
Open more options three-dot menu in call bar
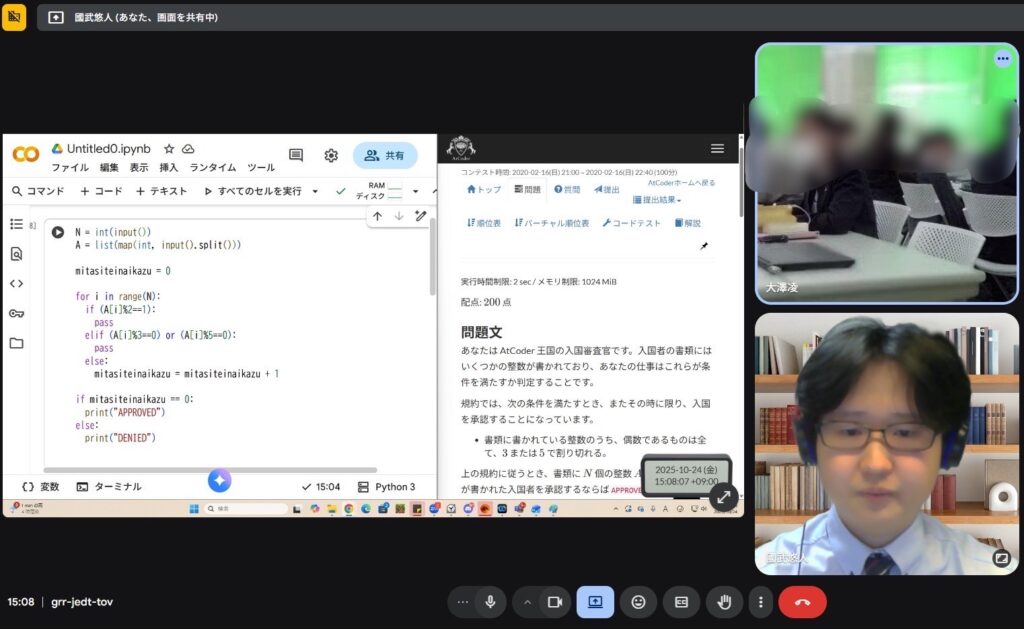click(x=761, y=602)
